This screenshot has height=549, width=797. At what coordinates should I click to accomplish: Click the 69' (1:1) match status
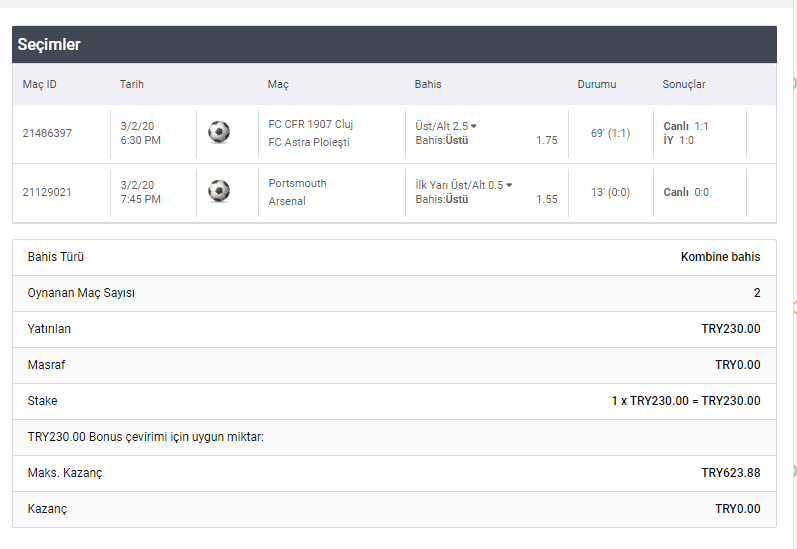pyautogui.click(x=610, y=133)
